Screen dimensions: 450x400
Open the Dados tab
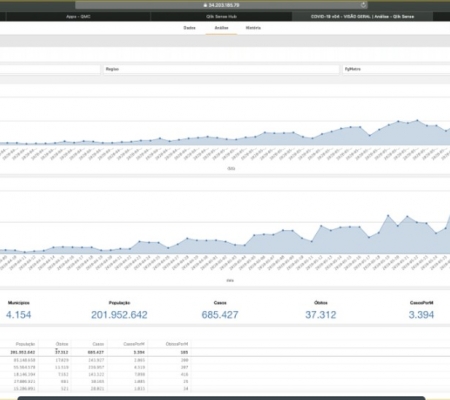[x=189, y=28]
